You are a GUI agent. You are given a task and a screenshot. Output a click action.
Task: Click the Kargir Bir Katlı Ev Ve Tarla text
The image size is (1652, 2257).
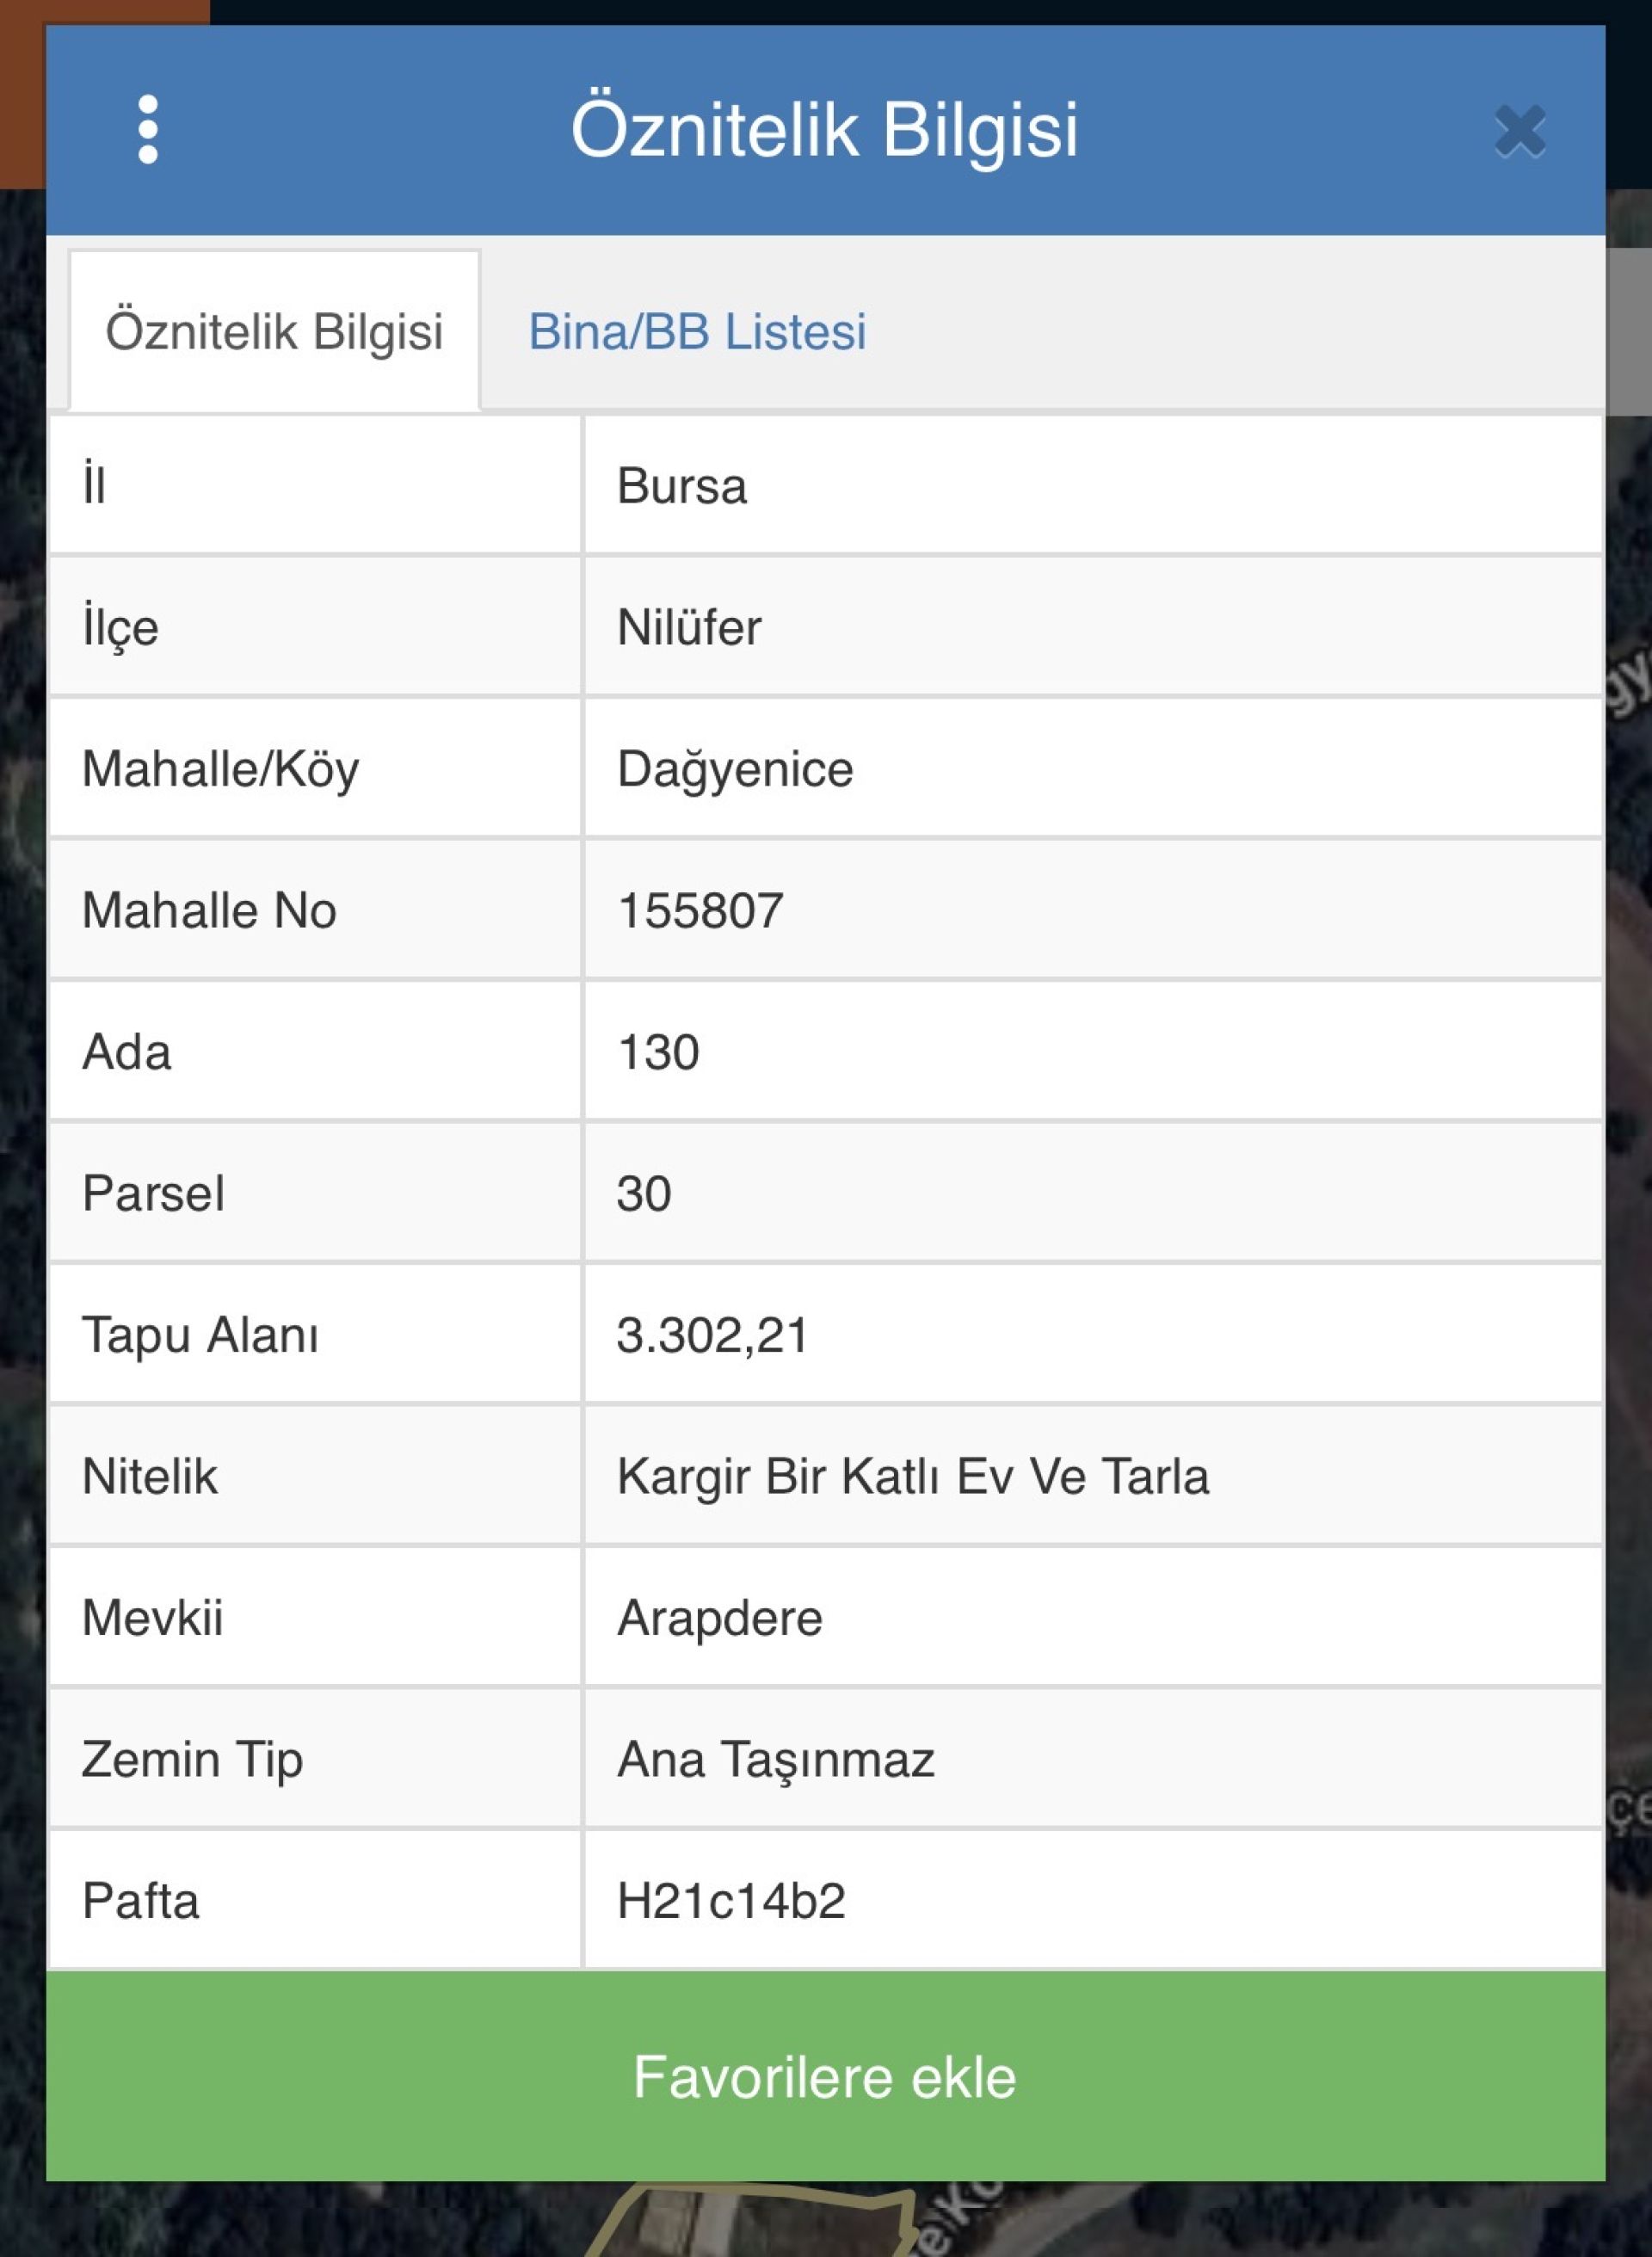pos(912,1476)
